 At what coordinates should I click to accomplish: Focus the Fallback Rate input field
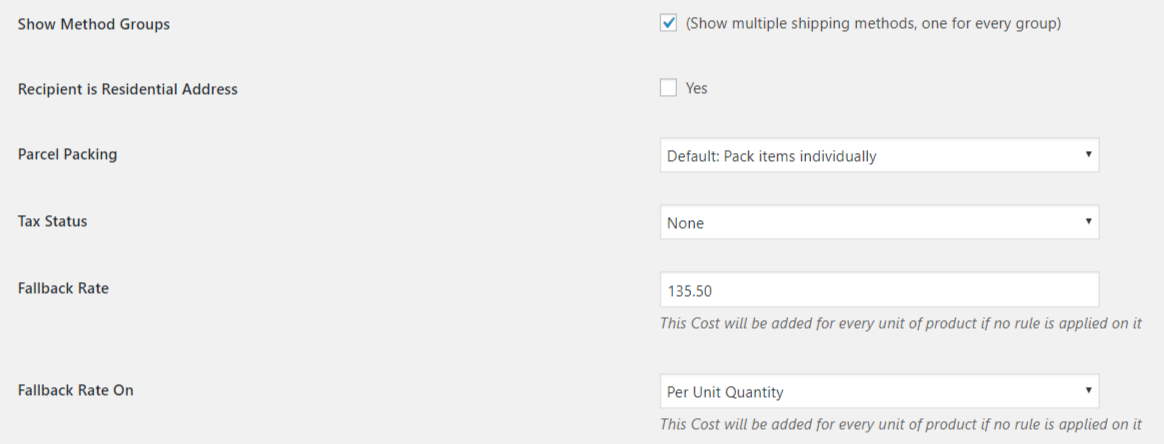click(879, 290)
